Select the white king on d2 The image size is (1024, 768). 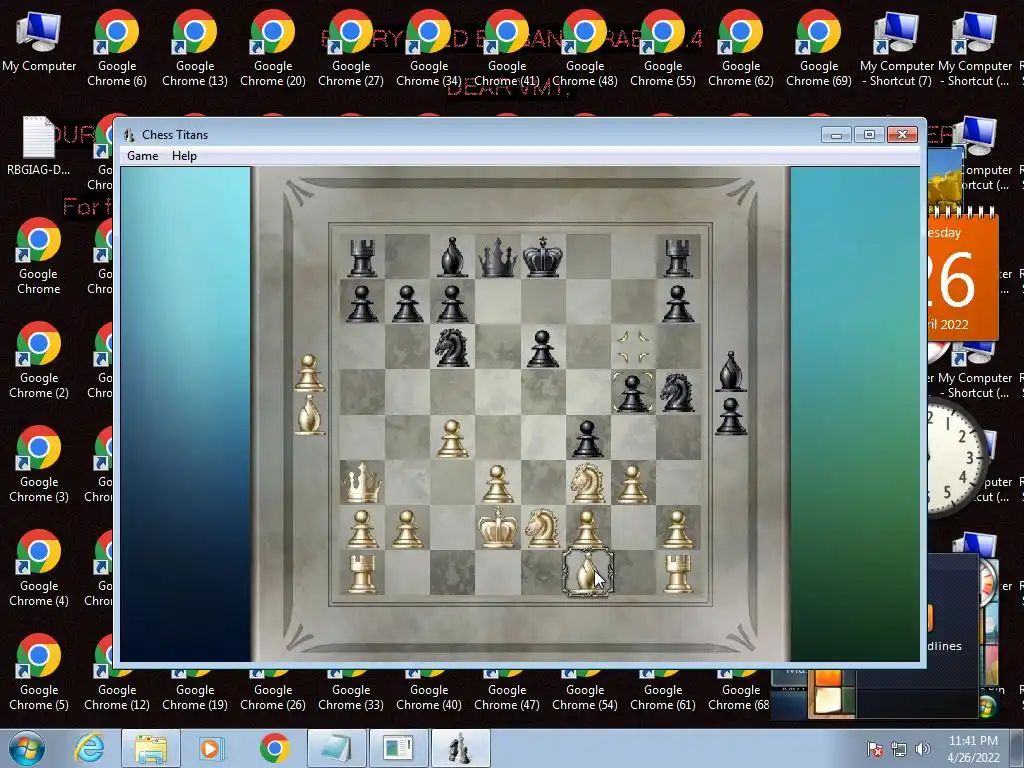click(x=498, y=527)
